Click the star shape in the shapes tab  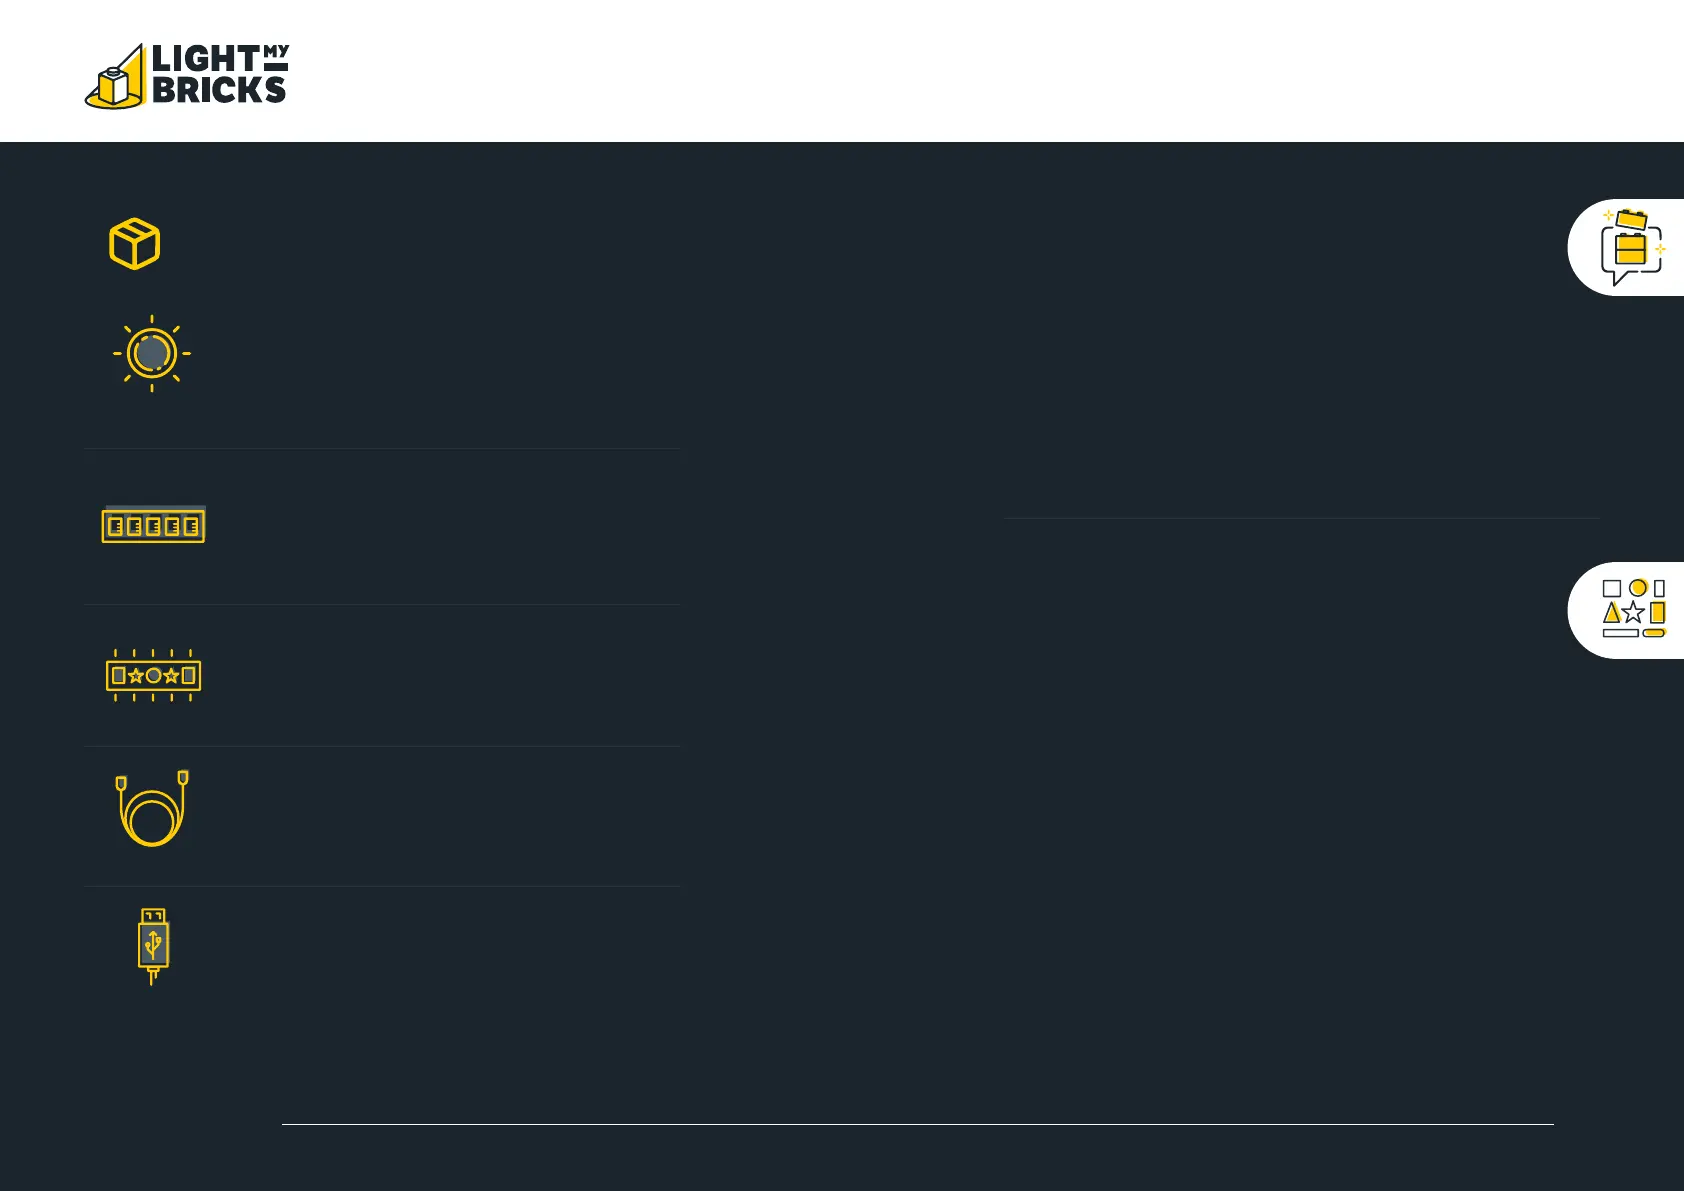point(1633,612)
